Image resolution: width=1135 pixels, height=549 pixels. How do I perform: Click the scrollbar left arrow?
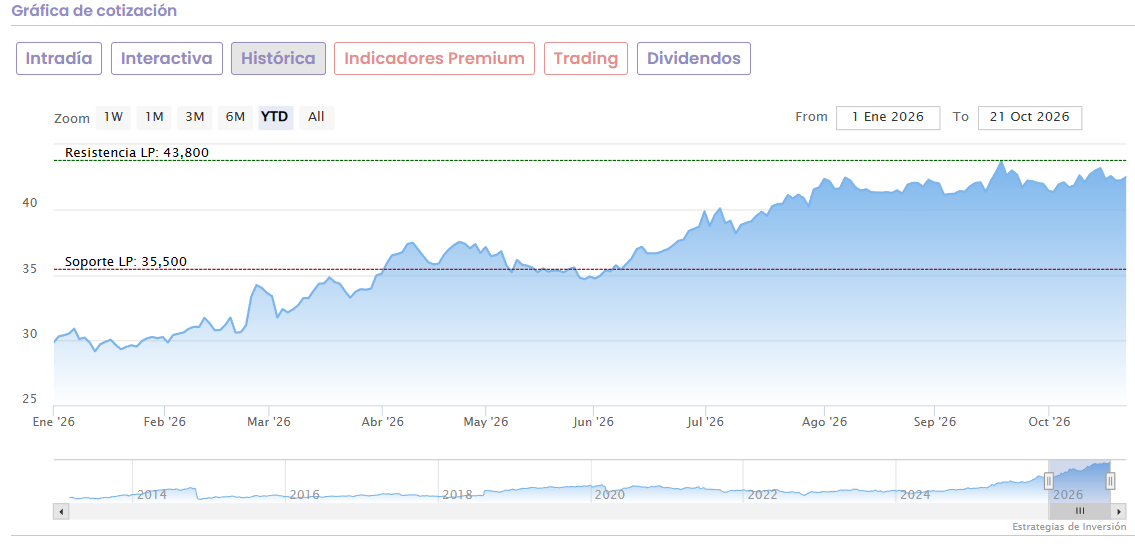point(61,511)
